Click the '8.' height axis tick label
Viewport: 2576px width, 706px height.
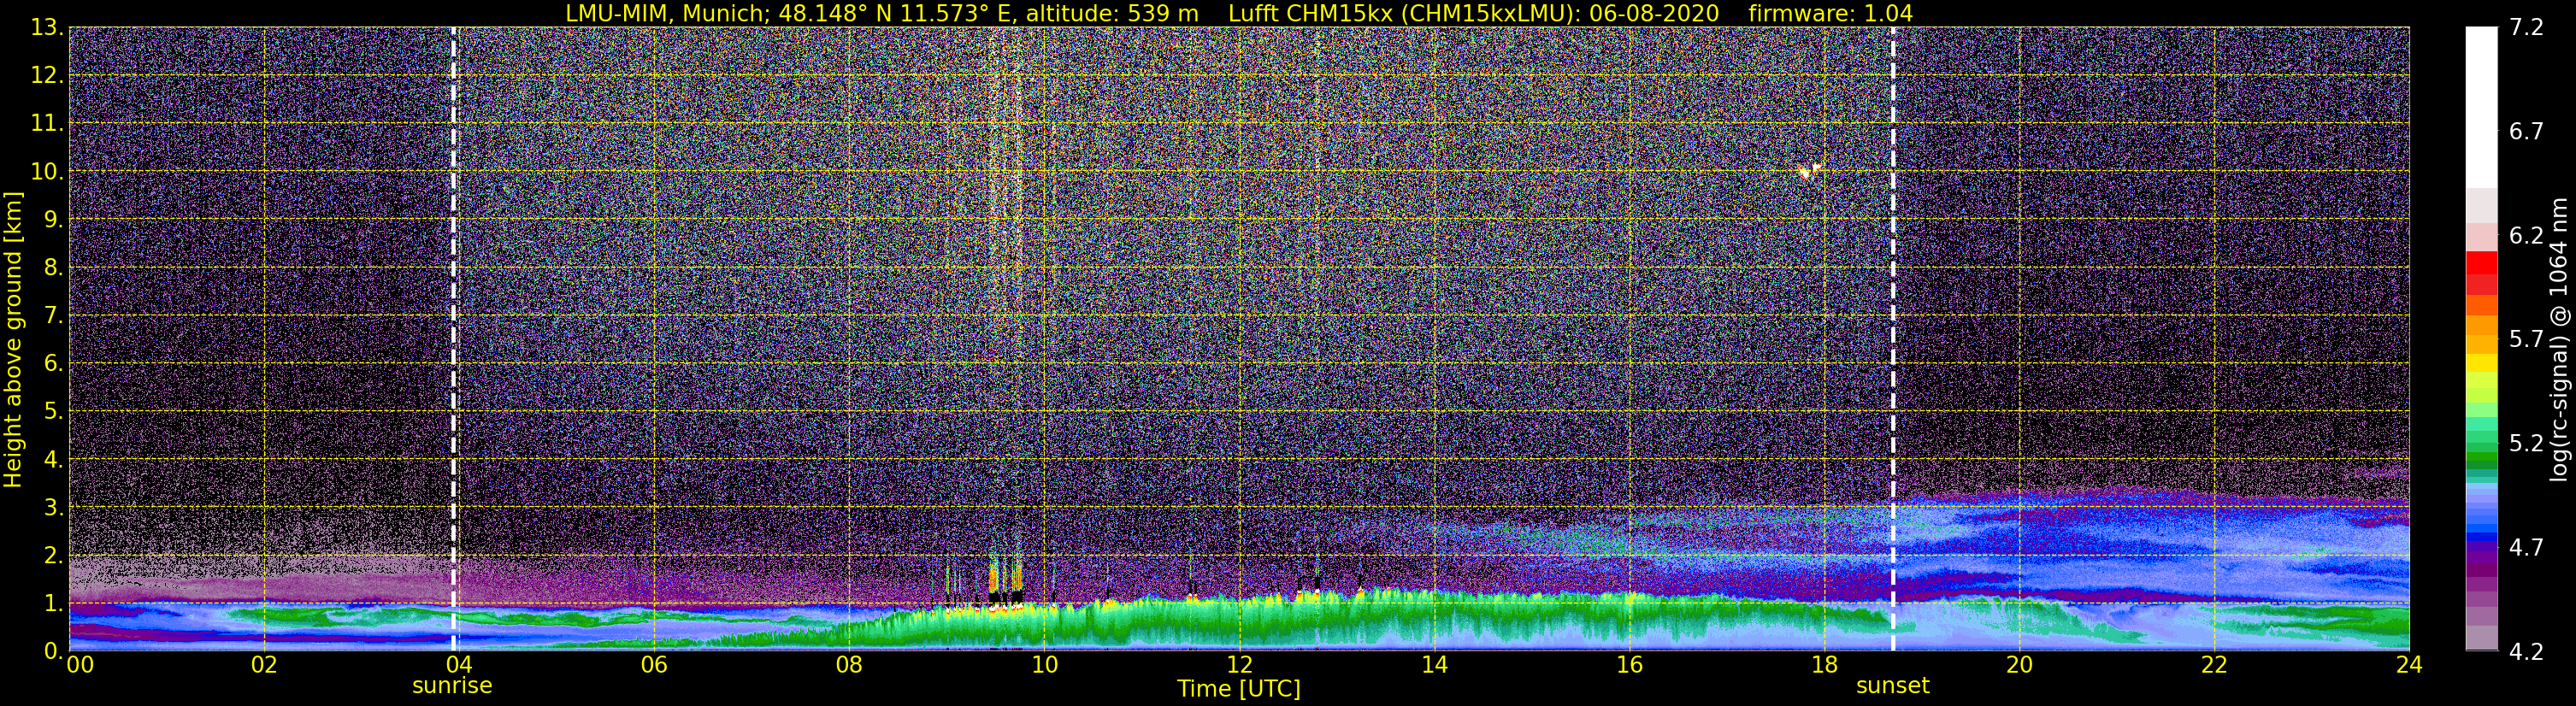[53, 267]
